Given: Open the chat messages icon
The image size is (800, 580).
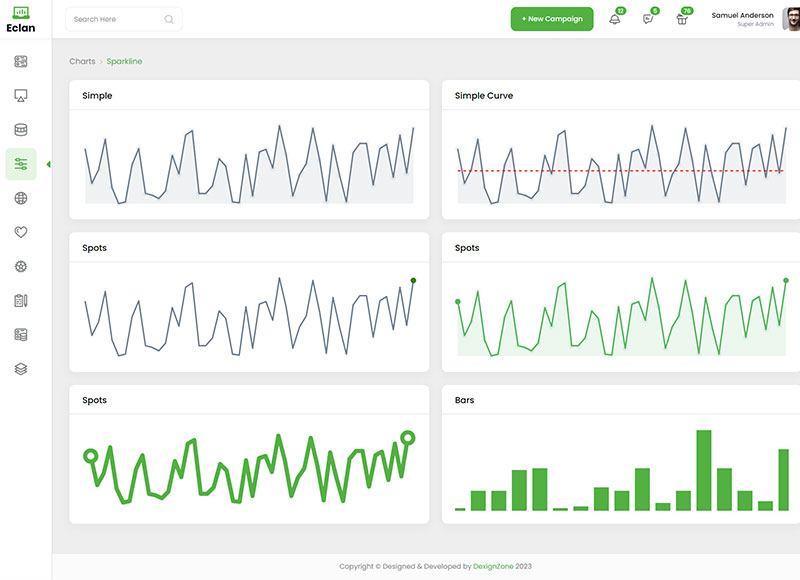Looking at the screenshot, I should click(648, 19).
